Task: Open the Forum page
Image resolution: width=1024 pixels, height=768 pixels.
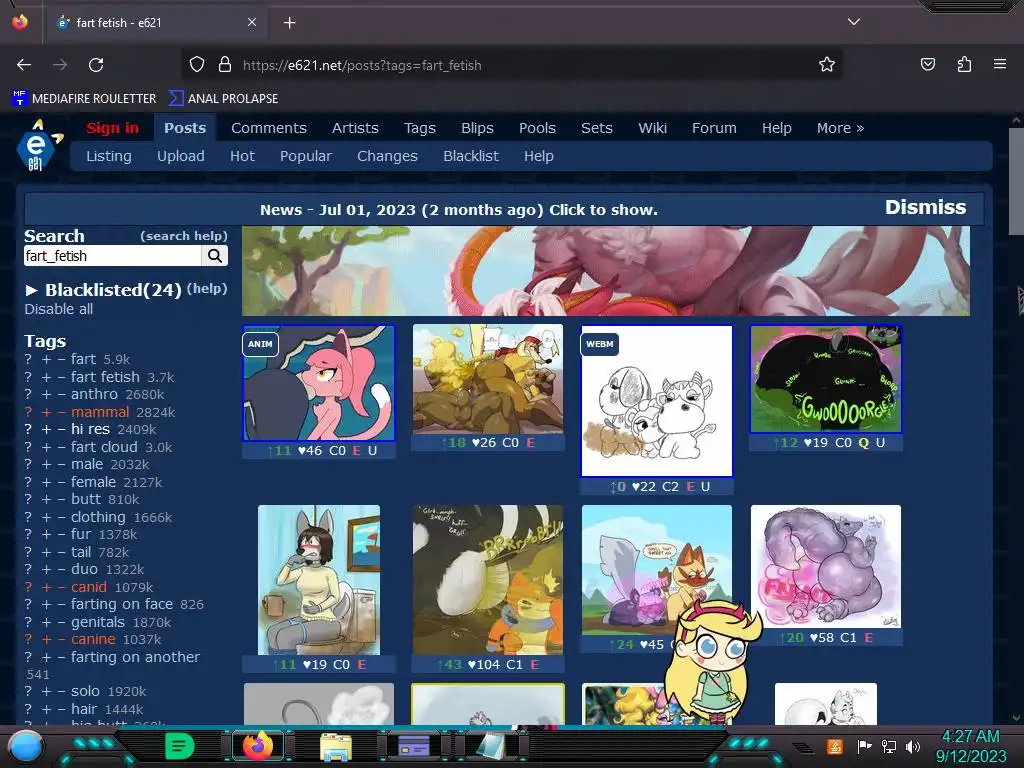Action: click(714, 128)
